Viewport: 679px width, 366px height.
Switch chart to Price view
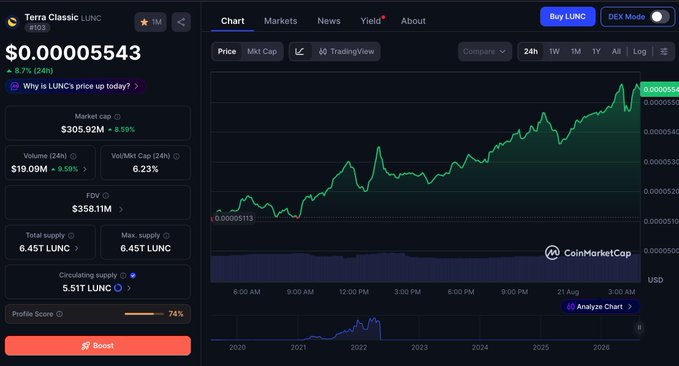[x=227, y=52]
